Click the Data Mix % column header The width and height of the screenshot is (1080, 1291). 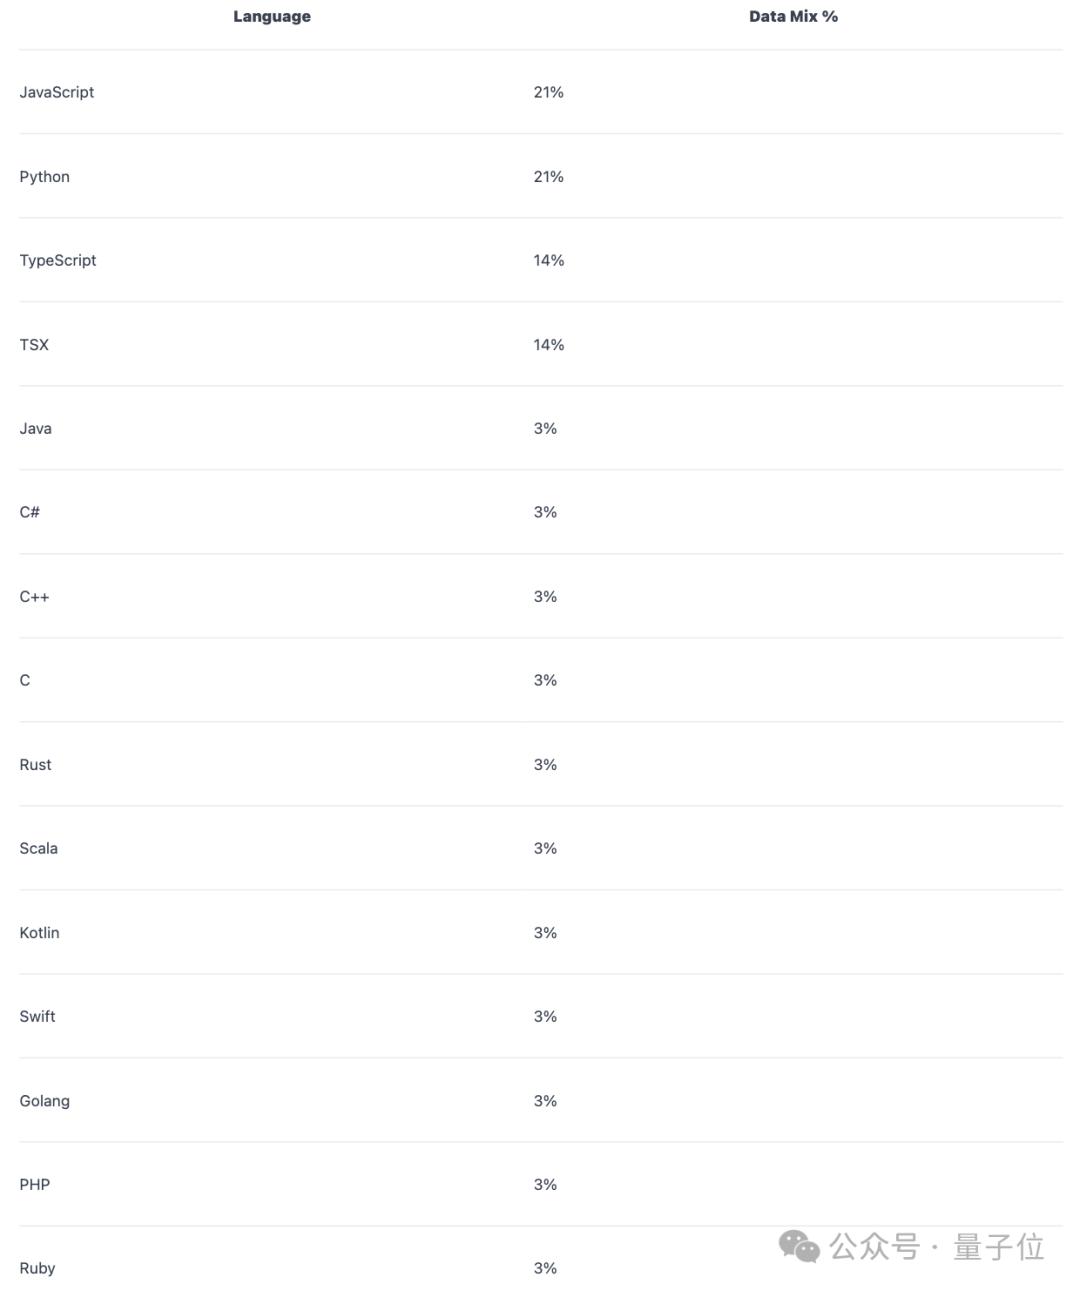[x=793, y=16]
